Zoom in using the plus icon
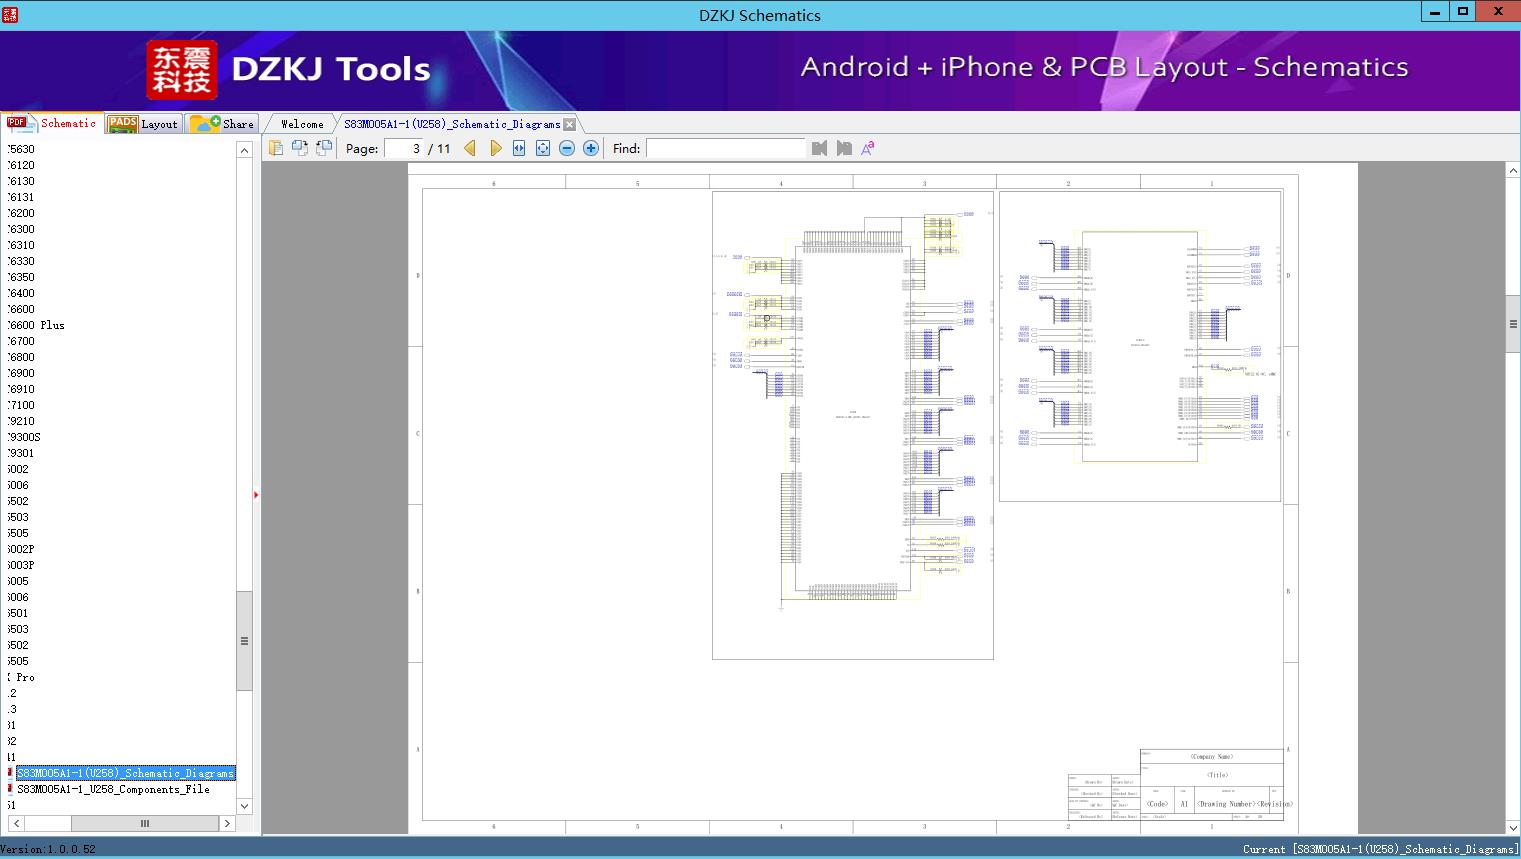This screenshot has width=1521, height=859. [x=591, y=148]
